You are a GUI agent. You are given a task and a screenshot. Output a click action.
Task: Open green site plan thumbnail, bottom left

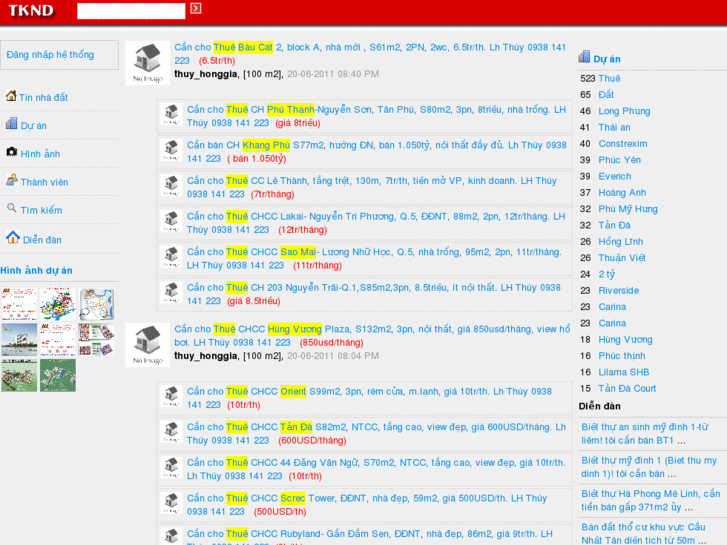point(19,375)
